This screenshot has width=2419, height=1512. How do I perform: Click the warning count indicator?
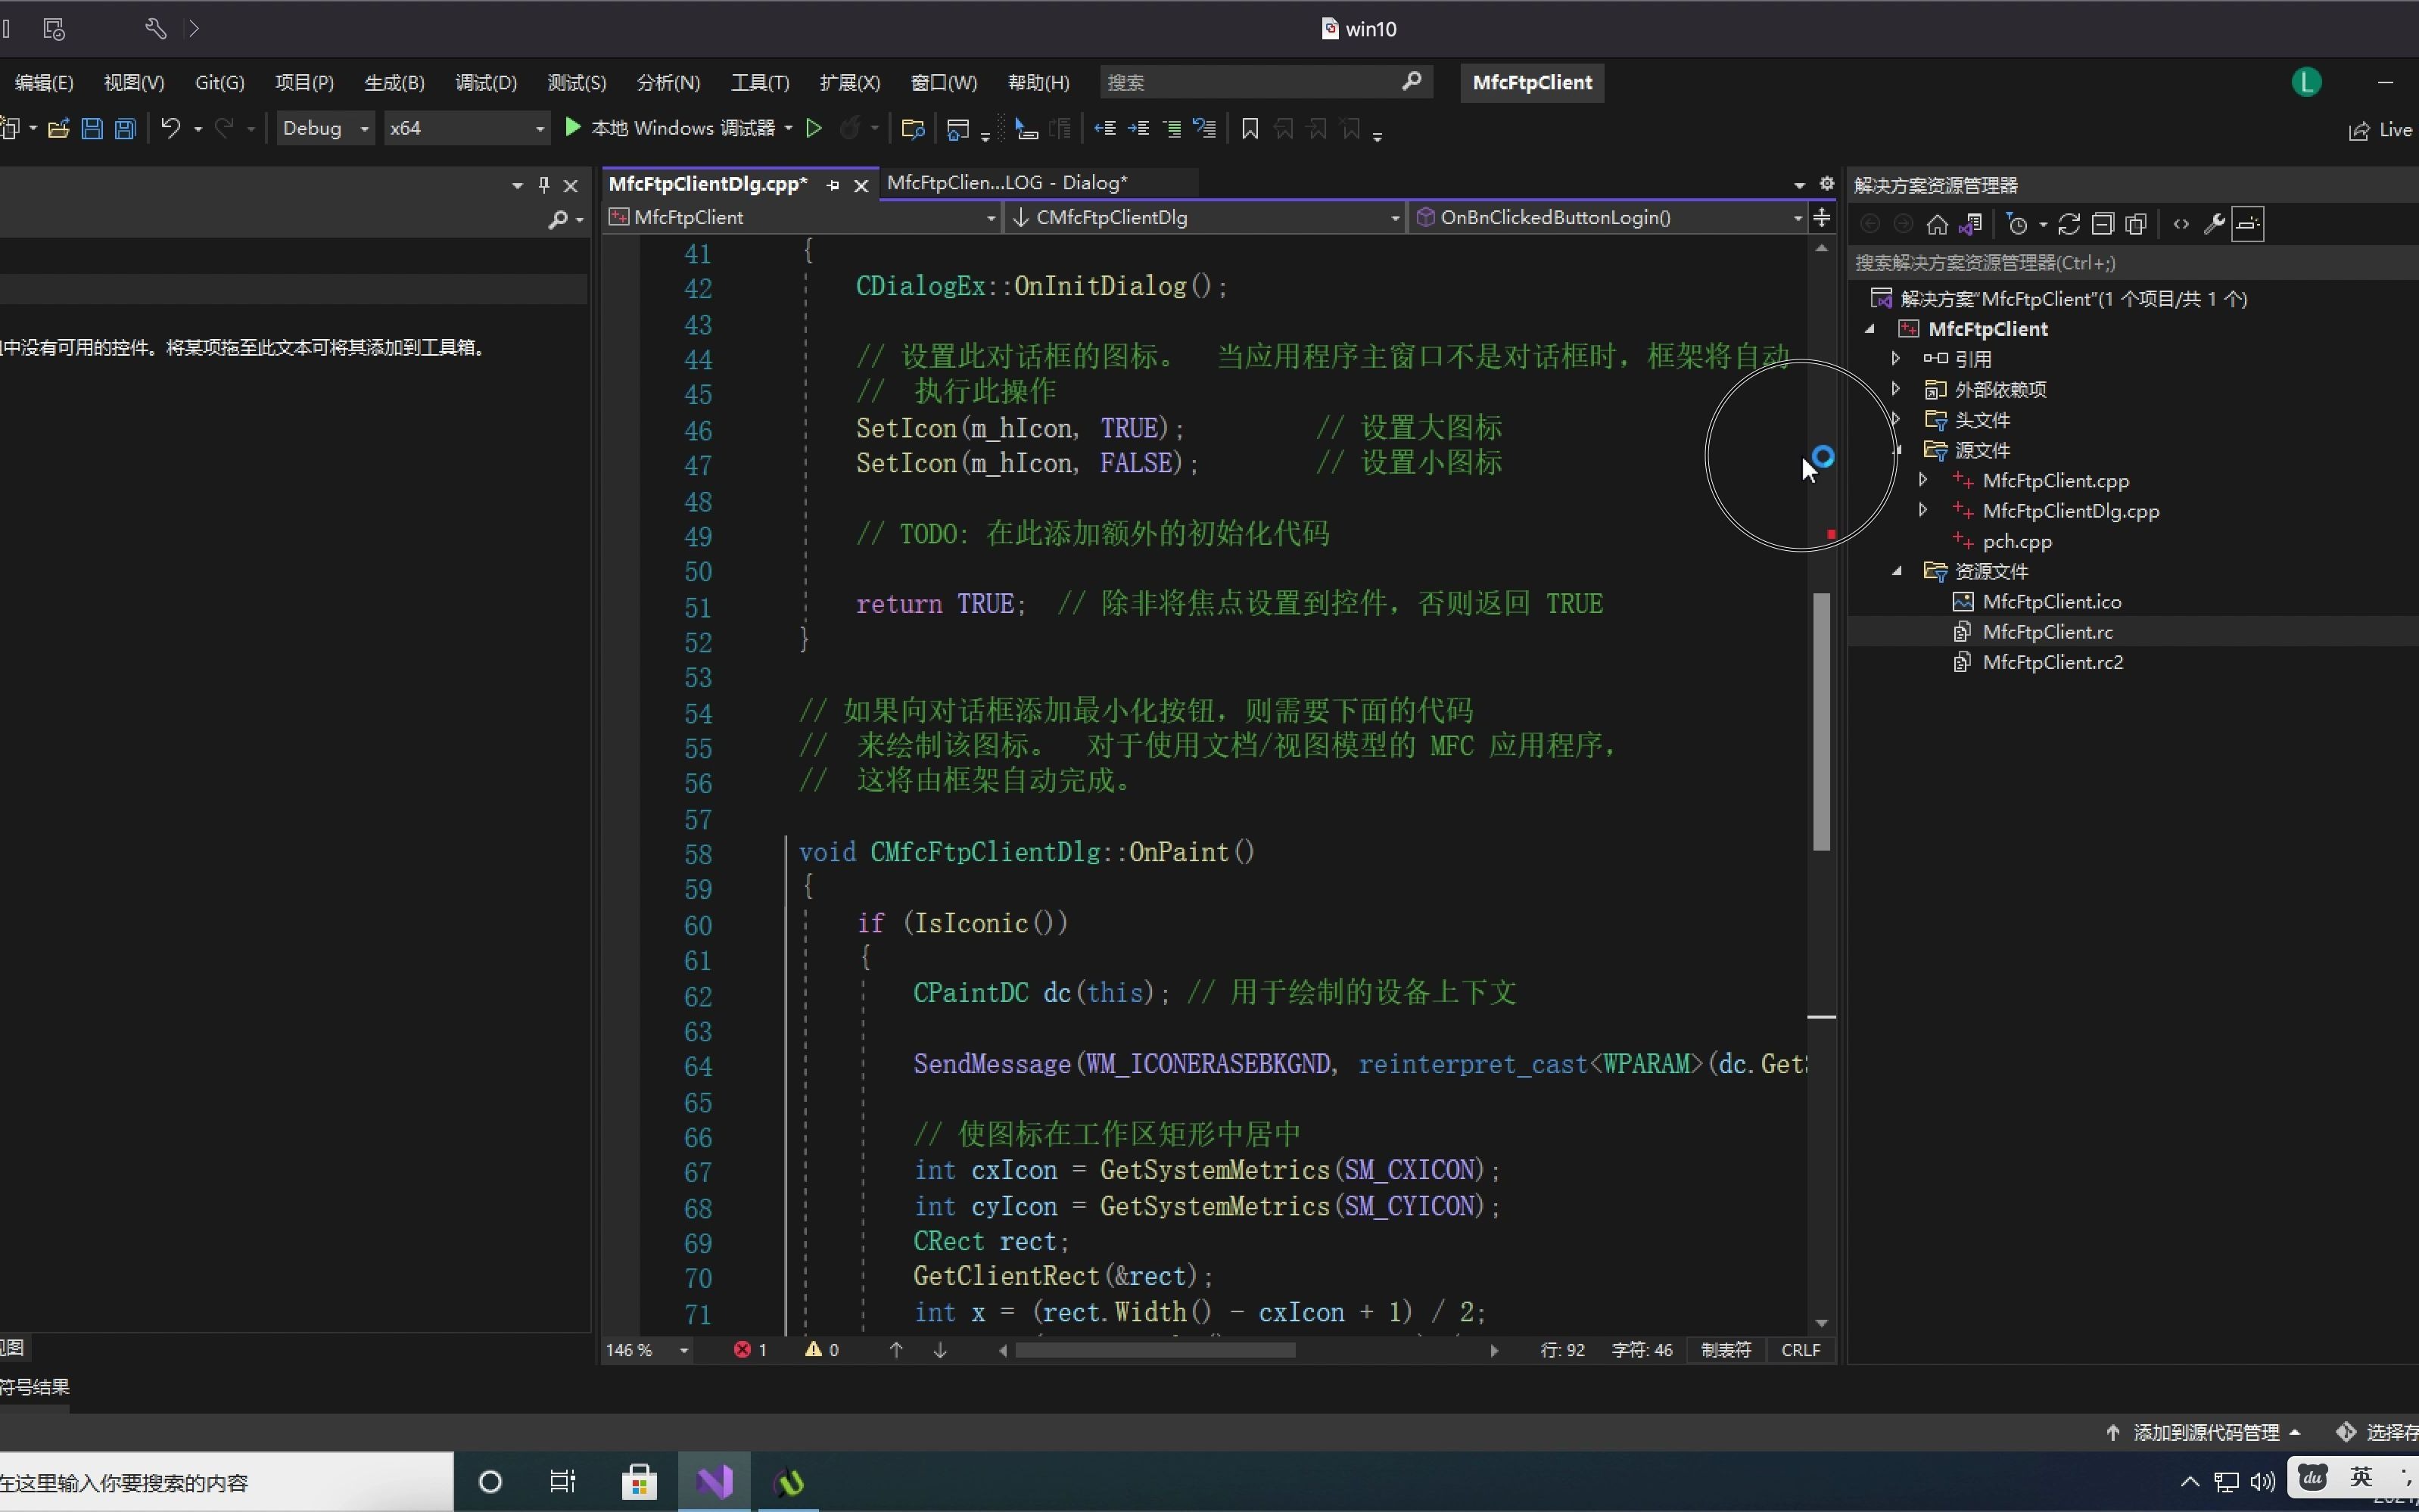click(x=822, y=1350)
